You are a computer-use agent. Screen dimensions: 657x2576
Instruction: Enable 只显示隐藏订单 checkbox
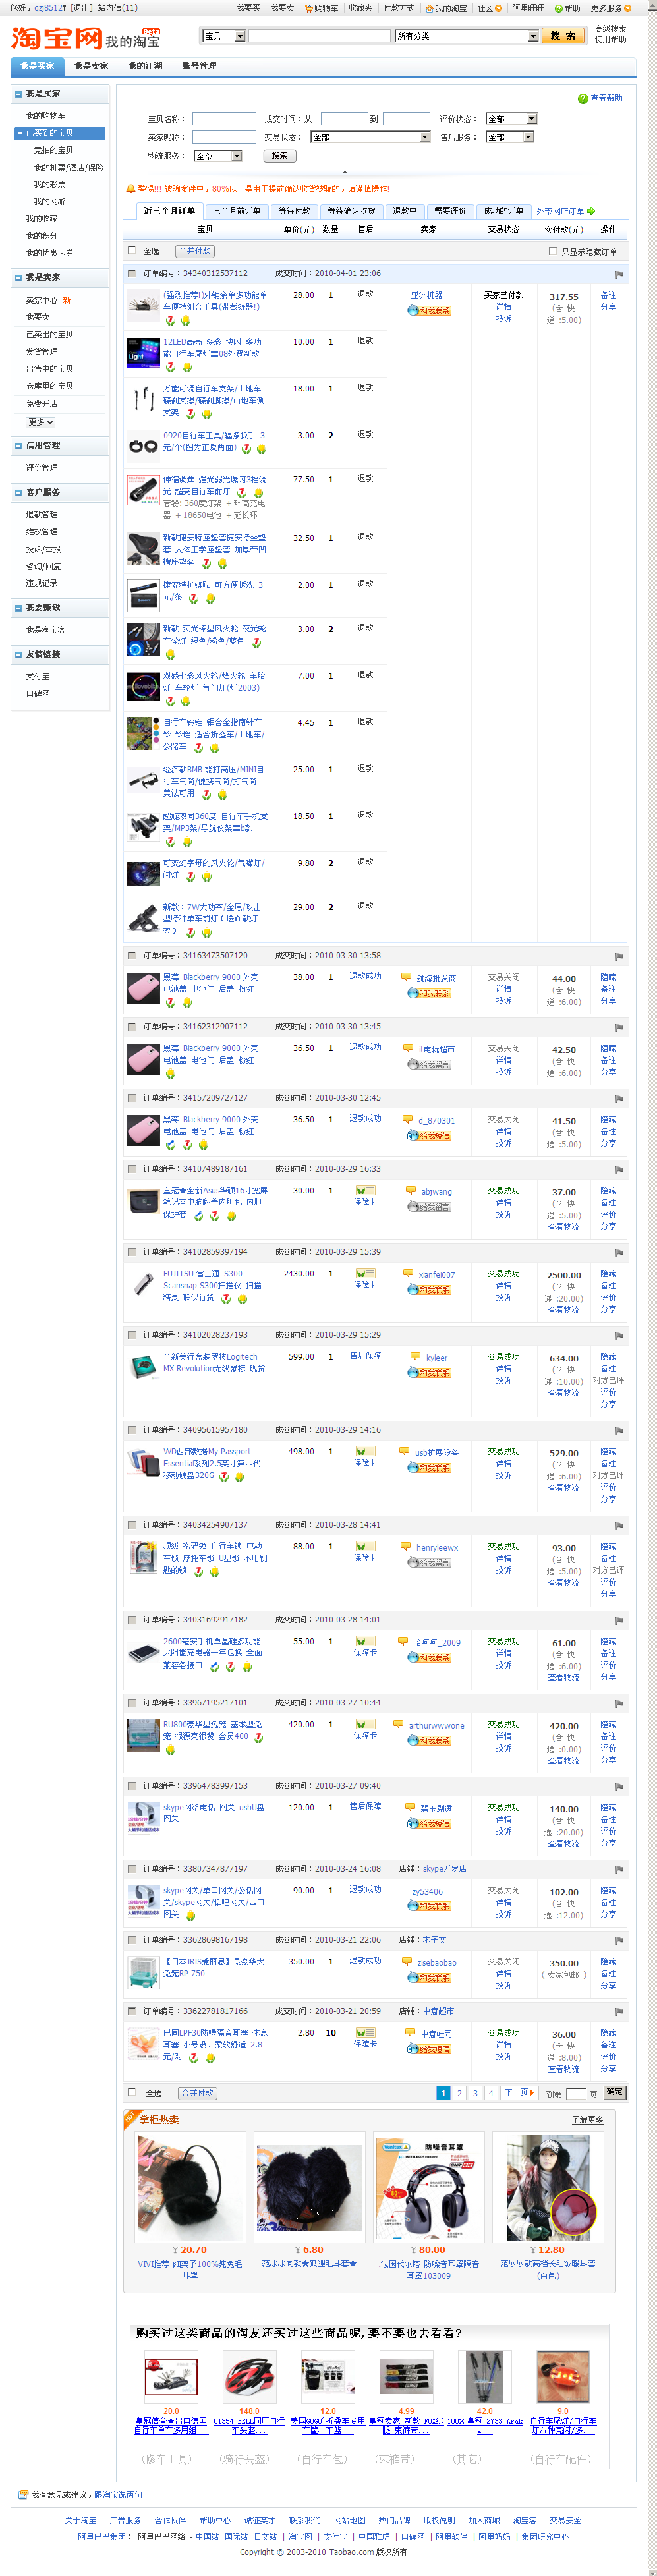pos(553,251)
